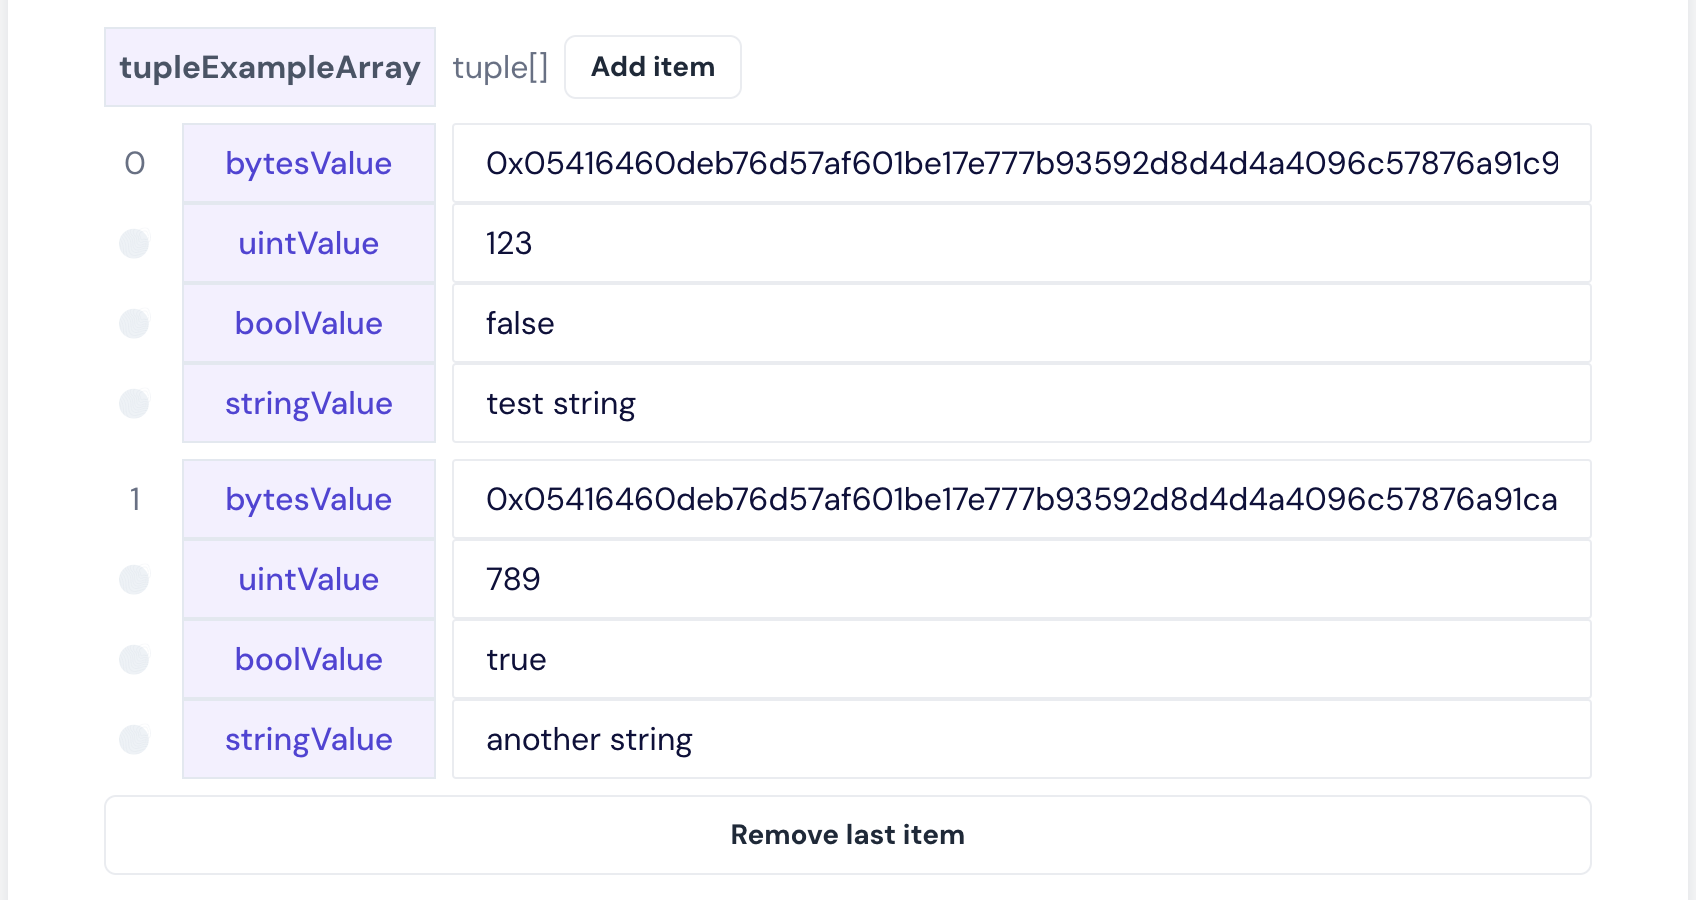1696x900 pixels.
Task: Click the circle beside 'test string' row
Action: (x=134, y=404)
